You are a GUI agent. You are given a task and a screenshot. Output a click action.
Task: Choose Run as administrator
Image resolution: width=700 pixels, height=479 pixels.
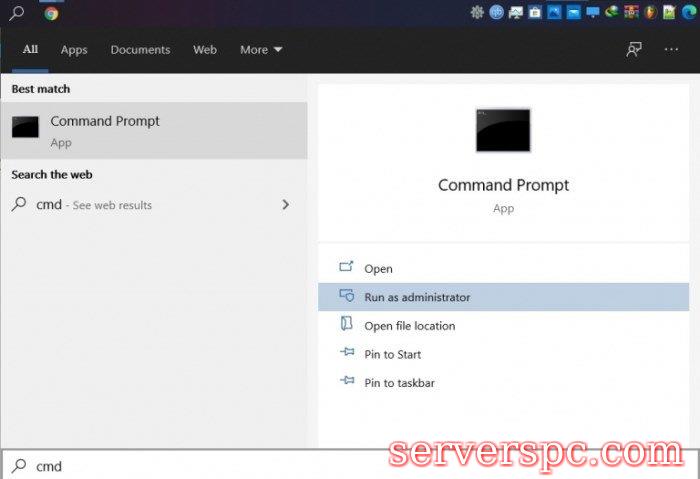417,297
